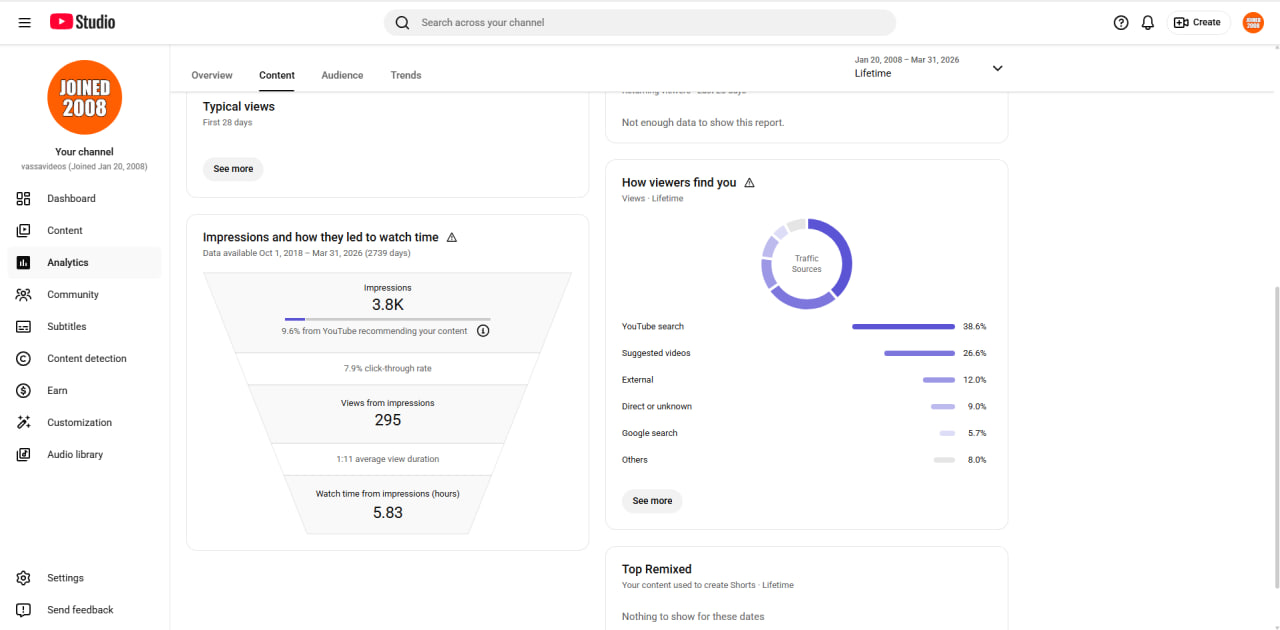This screenshot has height=630, width=1280.
Task: Click the Others traffic source label
Action: coord(635,460)
